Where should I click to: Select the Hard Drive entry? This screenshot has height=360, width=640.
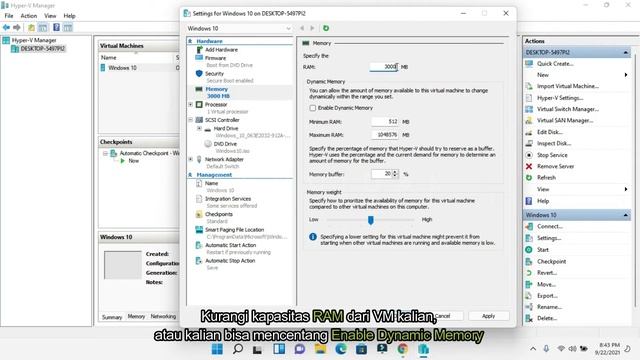point(225,128)
